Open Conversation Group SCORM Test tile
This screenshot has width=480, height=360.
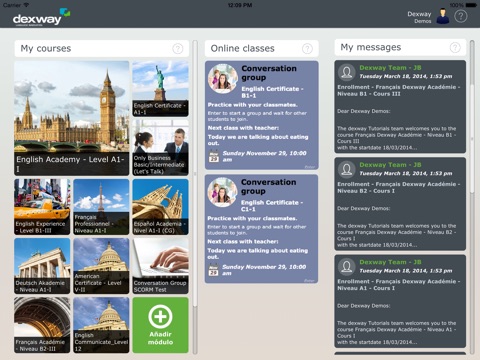click(x=160, y=266)
